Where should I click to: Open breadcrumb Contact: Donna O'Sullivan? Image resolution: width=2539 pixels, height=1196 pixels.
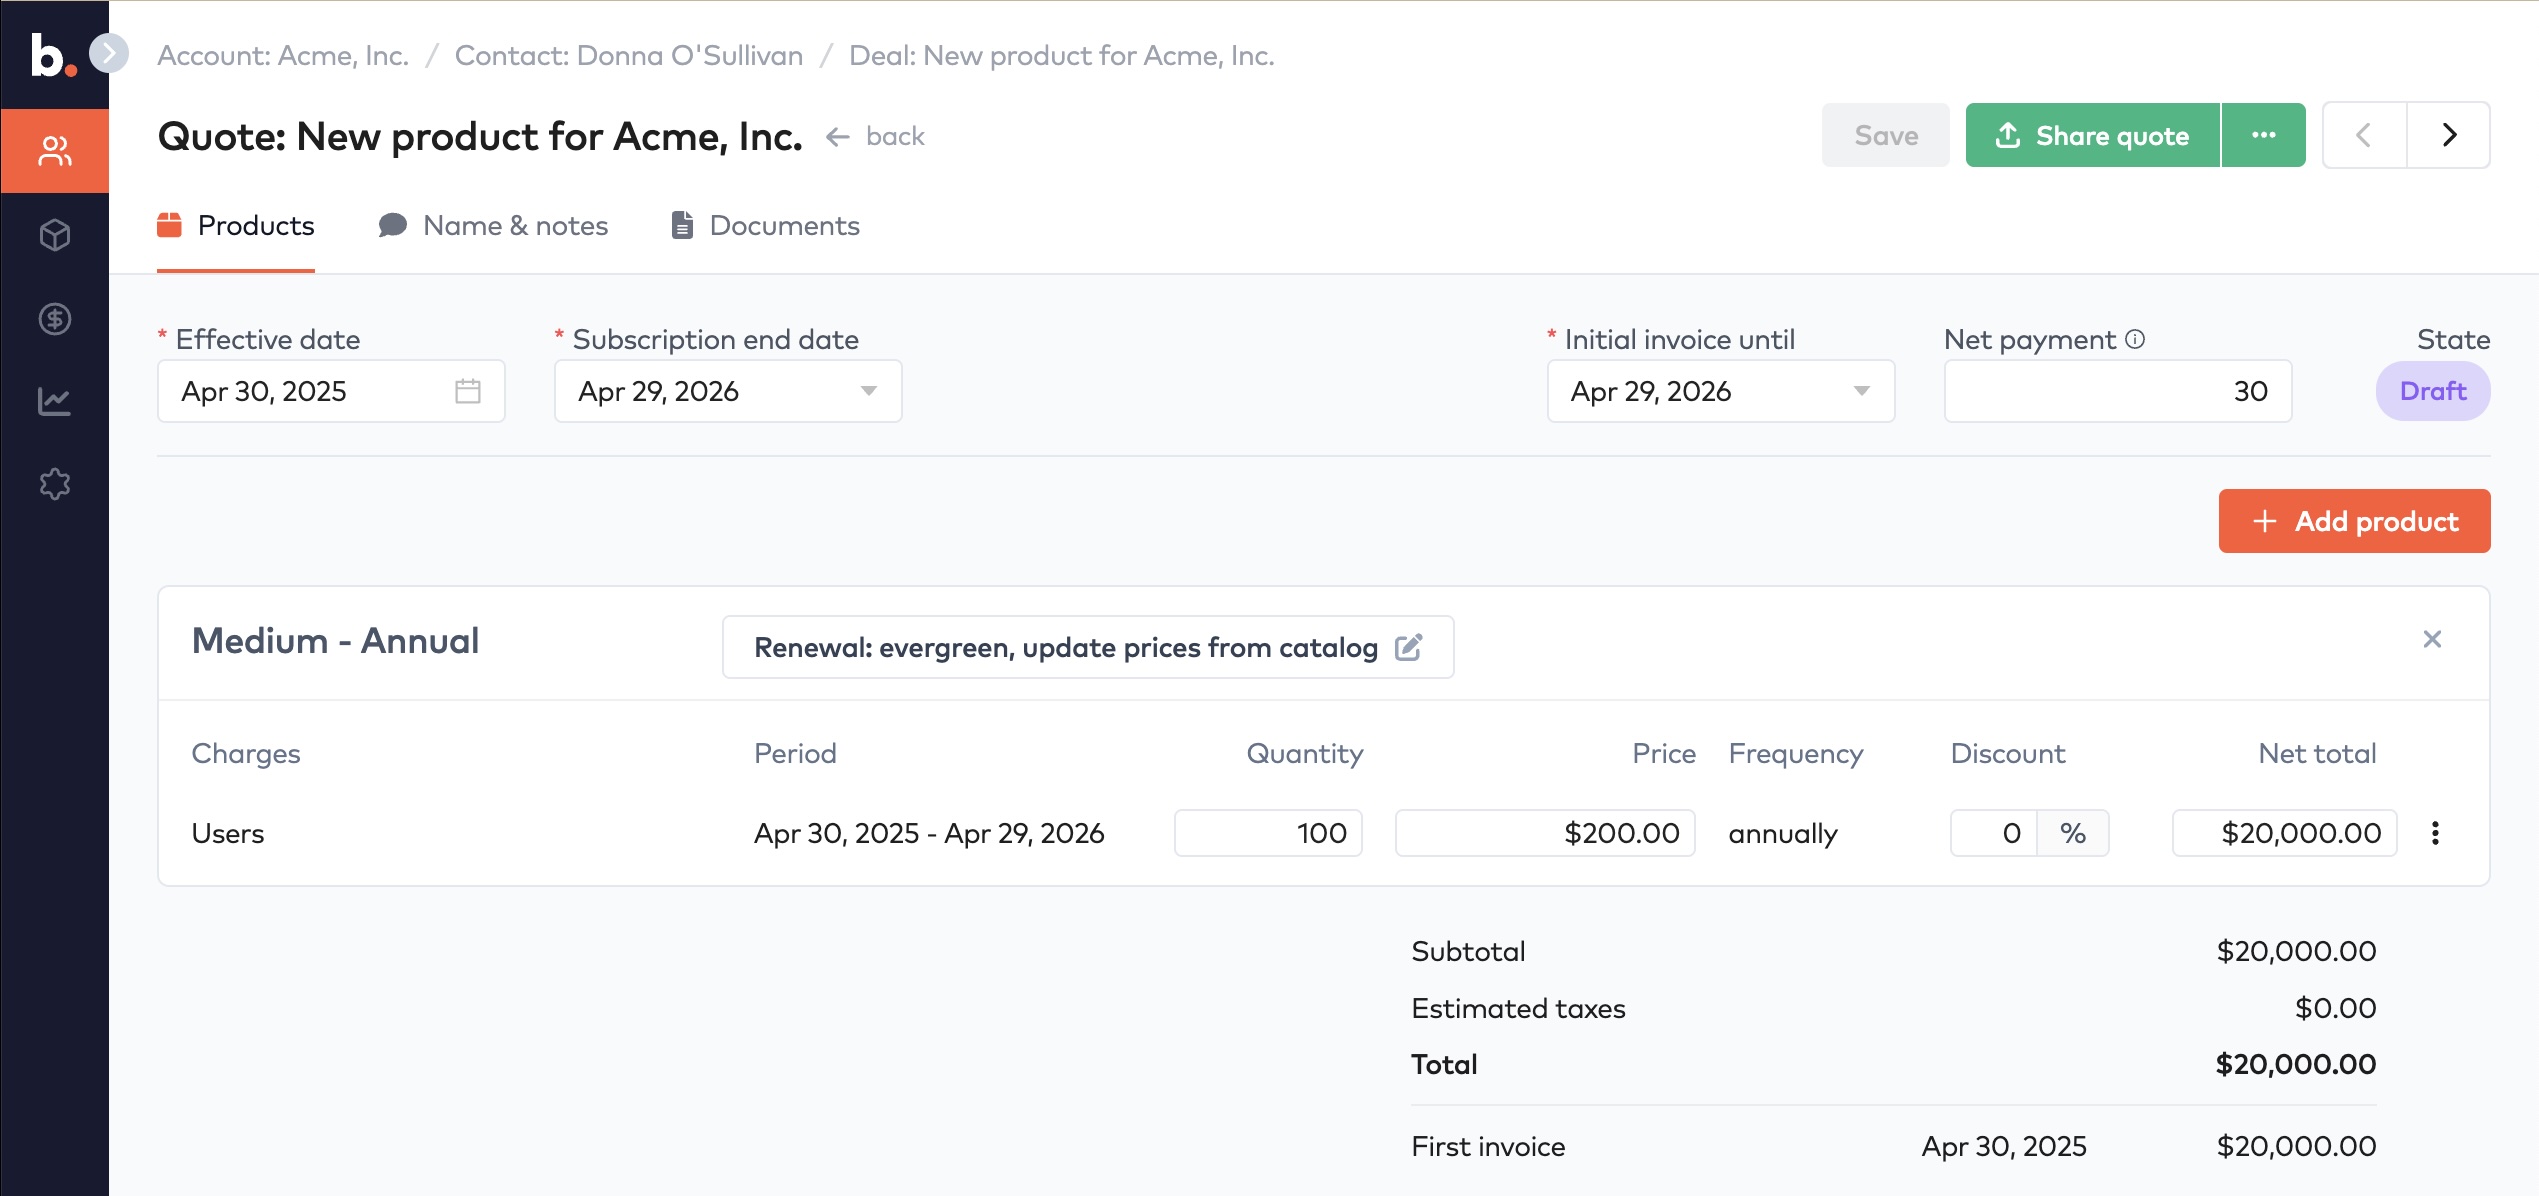click(629, 56)
